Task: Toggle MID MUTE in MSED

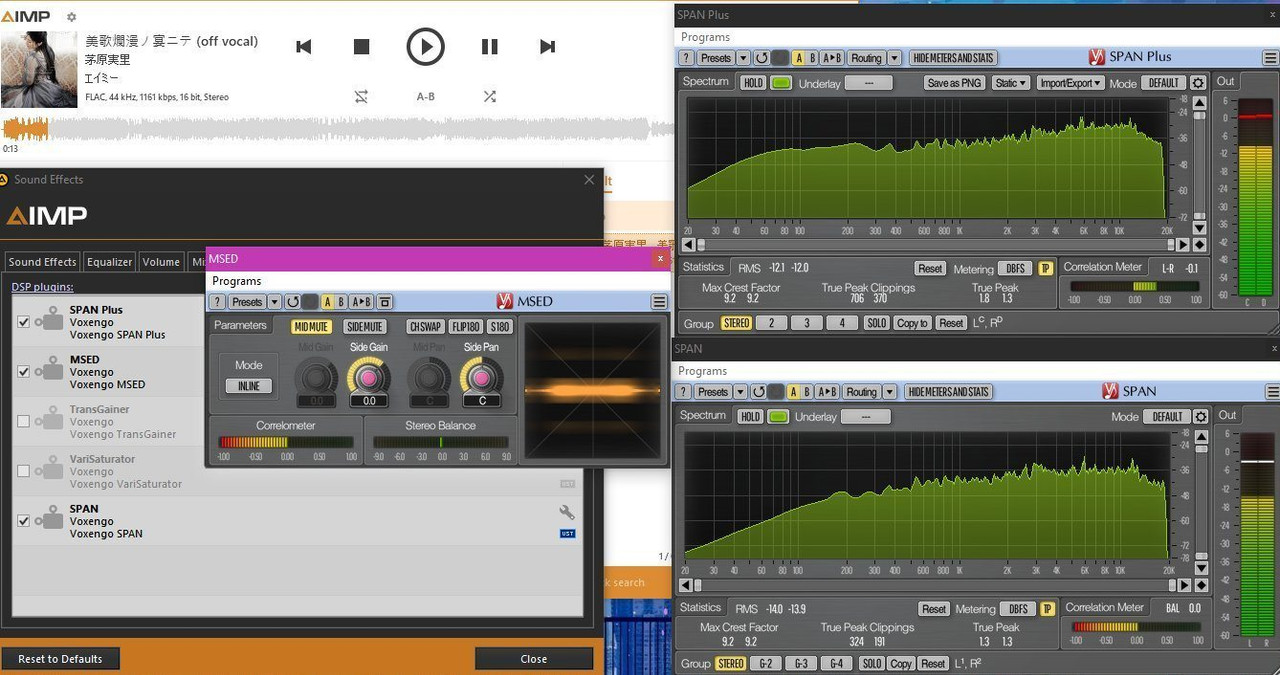Action: pyautogui.click(x=311, y=327)
